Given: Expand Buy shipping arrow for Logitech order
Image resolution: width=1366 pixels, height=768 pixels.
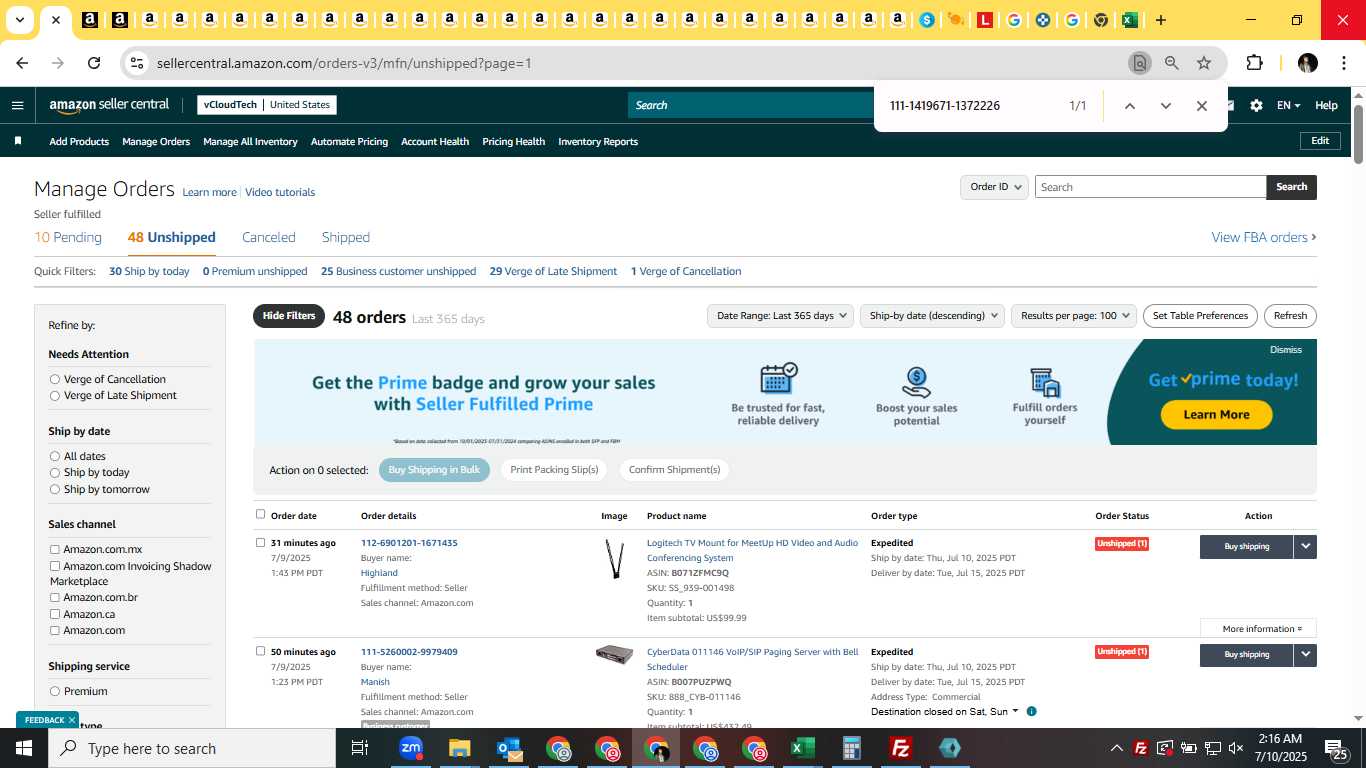Looking at the screenshot, I should (1305, 546).
